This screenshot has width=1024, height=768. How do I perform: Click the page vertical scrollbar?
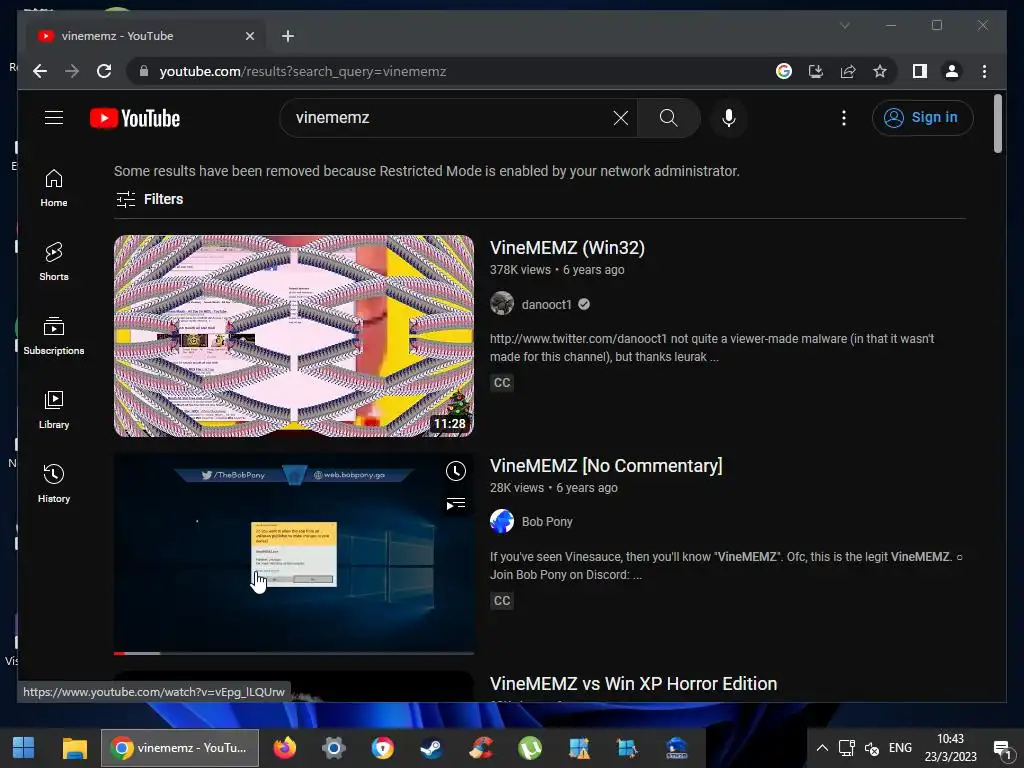coord(998,124)
